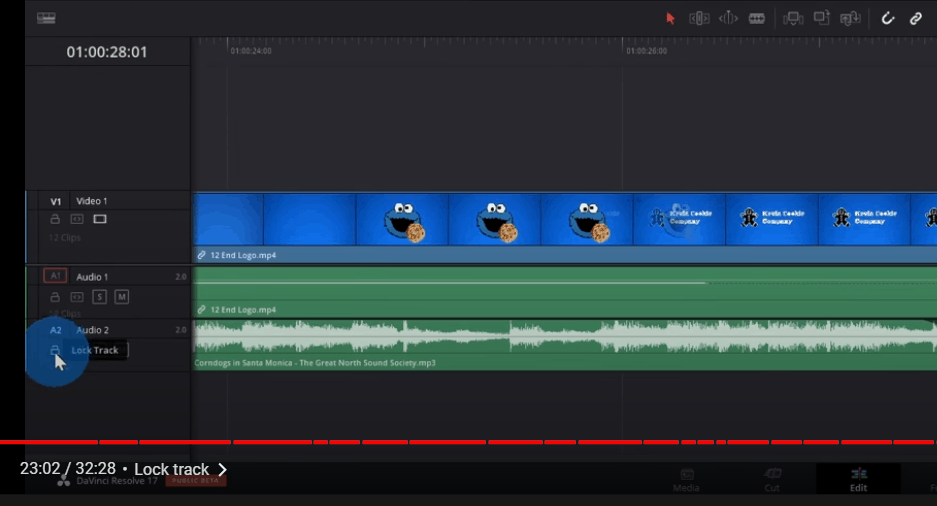Activate the red Selection mode arrow tool
Screen dimensions: 937x506
(670, 19)
